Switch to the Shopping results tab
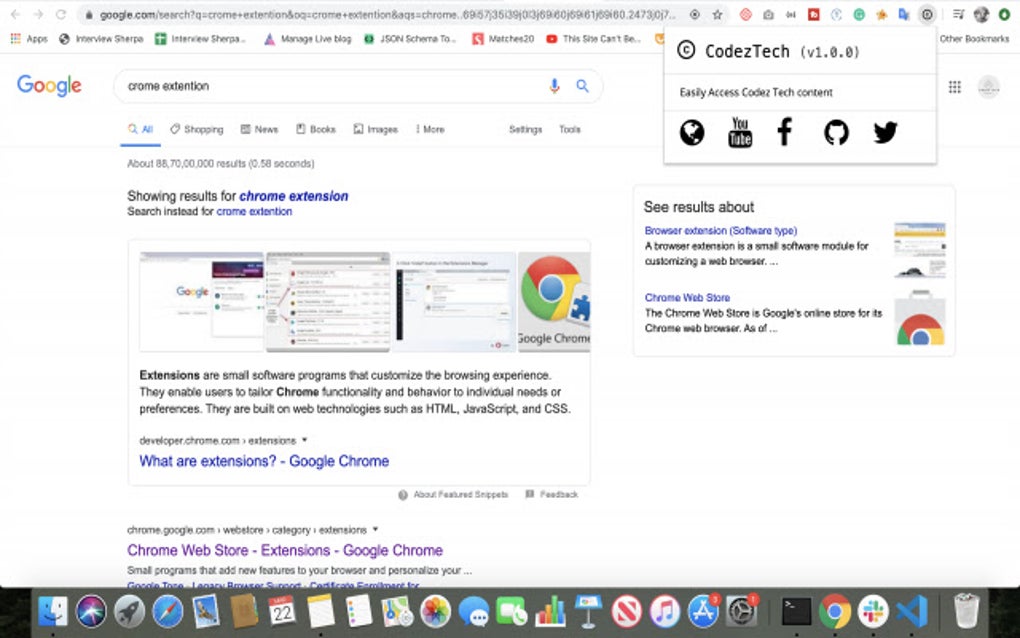Image resolution: width=1020 pixels, height=638 pixels. pyautogui.click(x=196, y=129)
